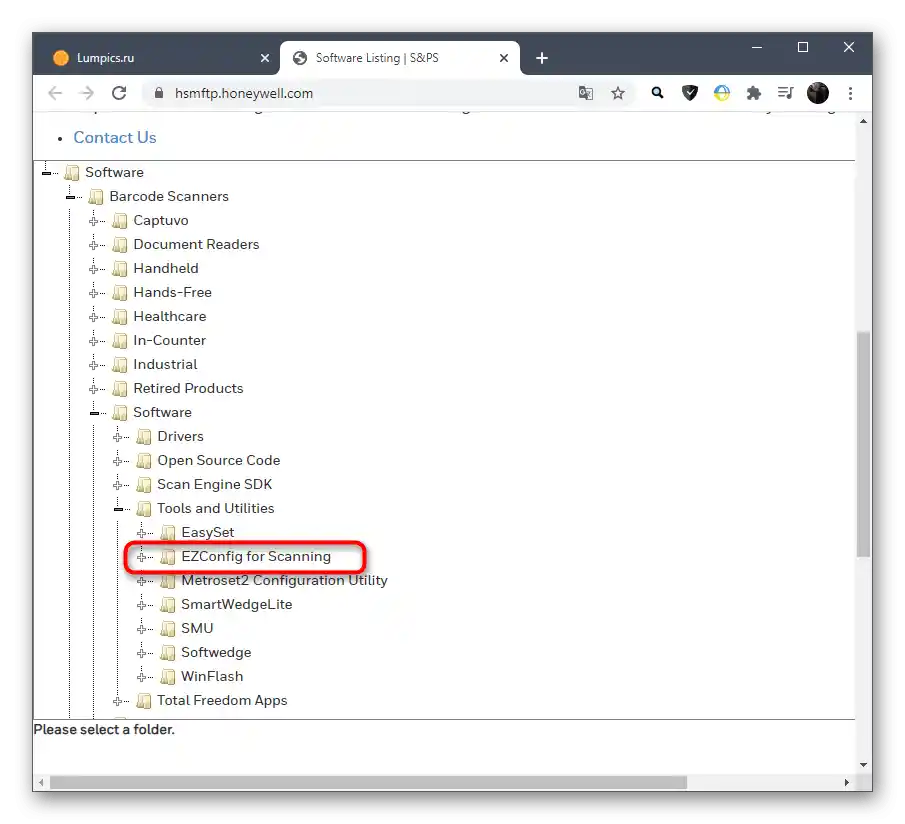Expand the Drivers folder

(118, 437)
